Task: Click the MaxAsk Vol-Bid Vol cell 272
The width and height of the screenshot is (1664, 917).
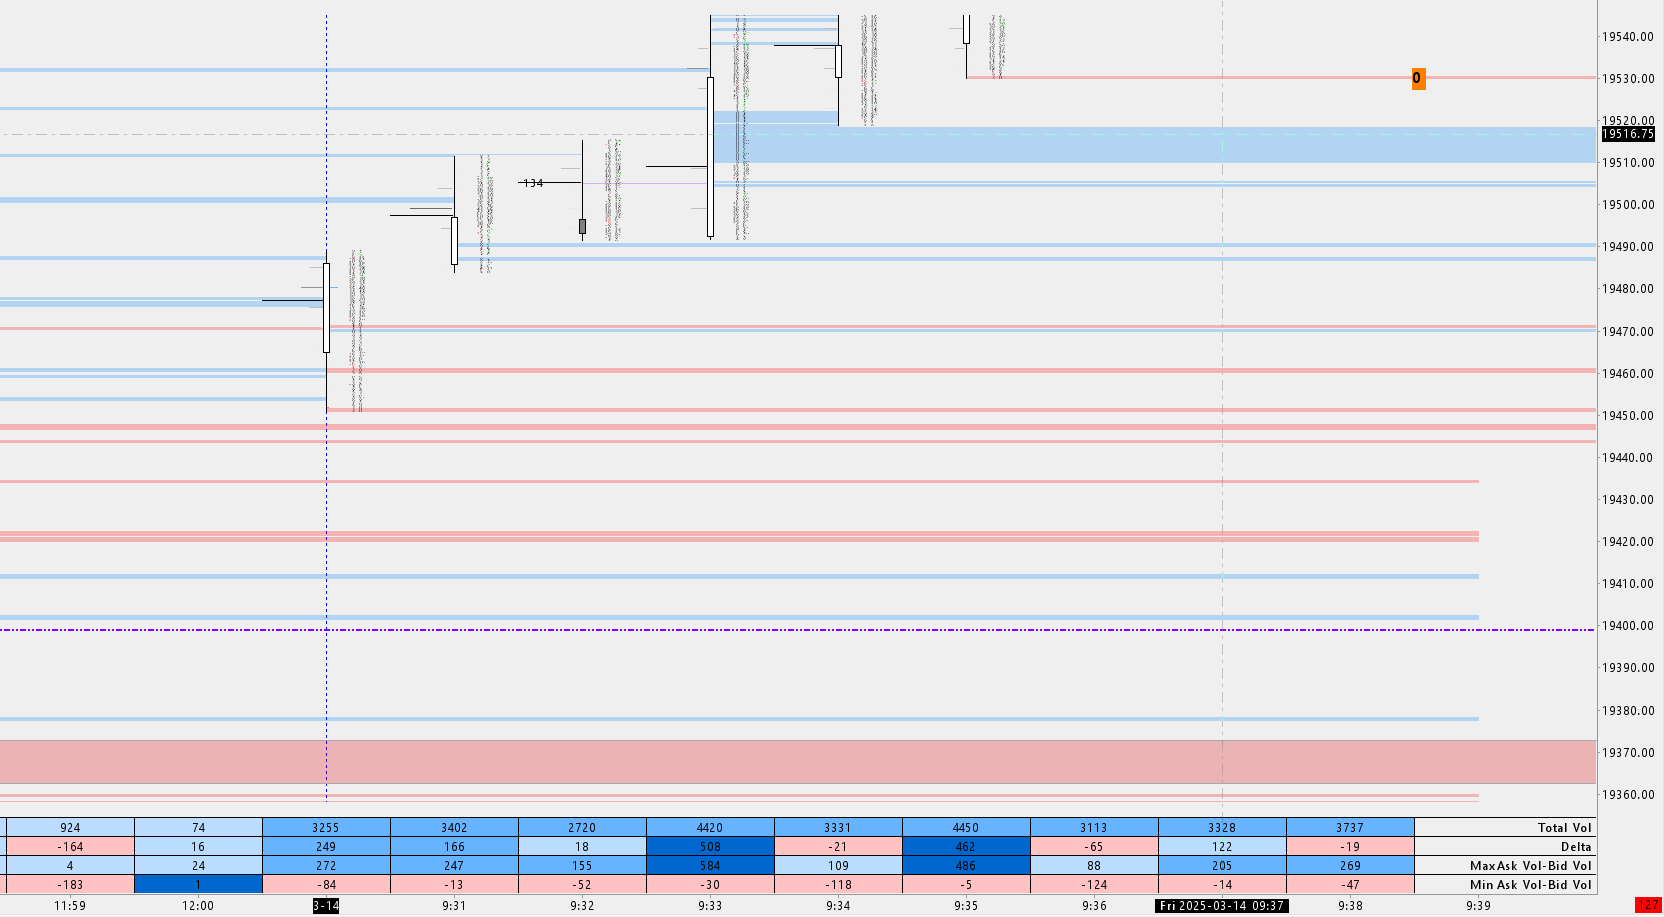Action: coord(326,865)
